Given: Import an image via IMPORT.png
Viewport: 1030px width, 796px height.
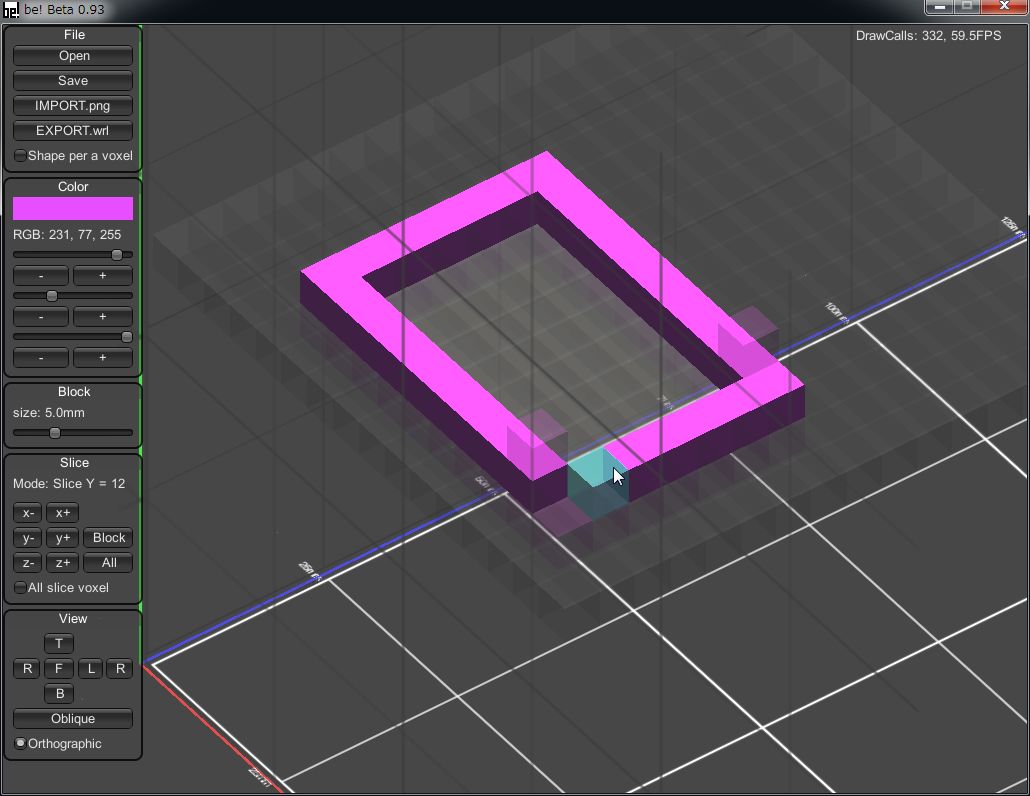Looking at the screenshot, I should (x=73, y=106).
